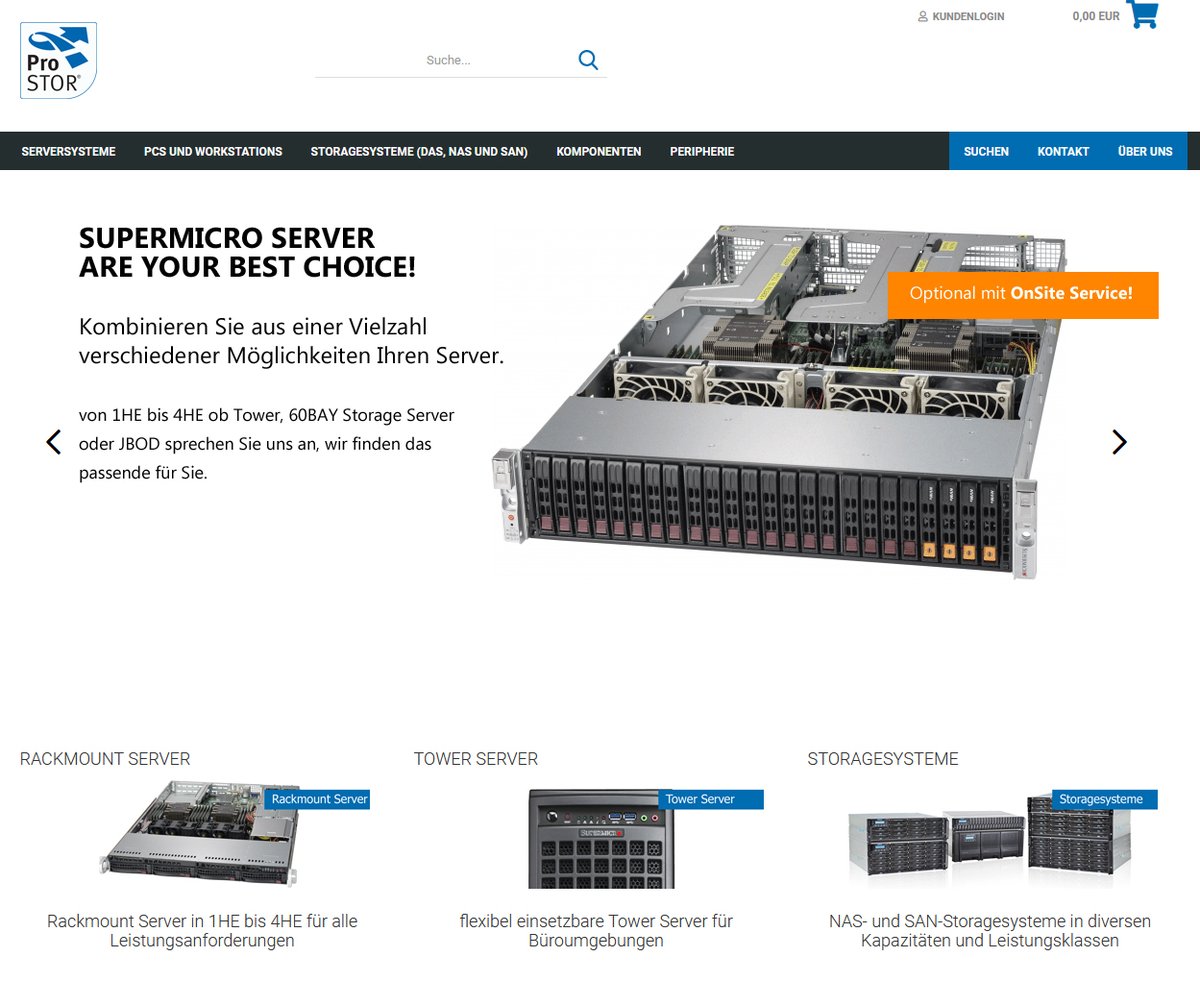The height and width of the screenshot is (1006, 1200).
Task: Open the SERVERSYSTEME menu
Action: pyautogui.click(x=69, y=151)
